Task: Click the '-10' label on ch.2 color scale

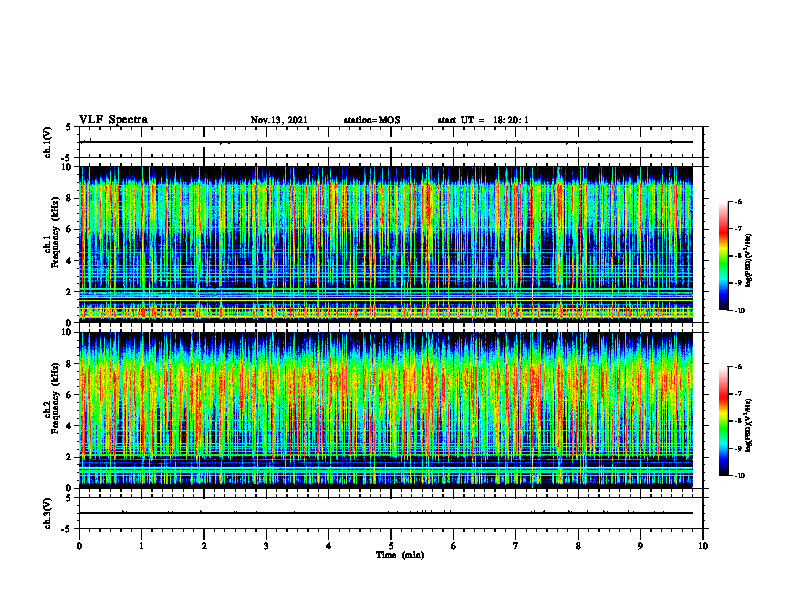Action: (739, 476)
